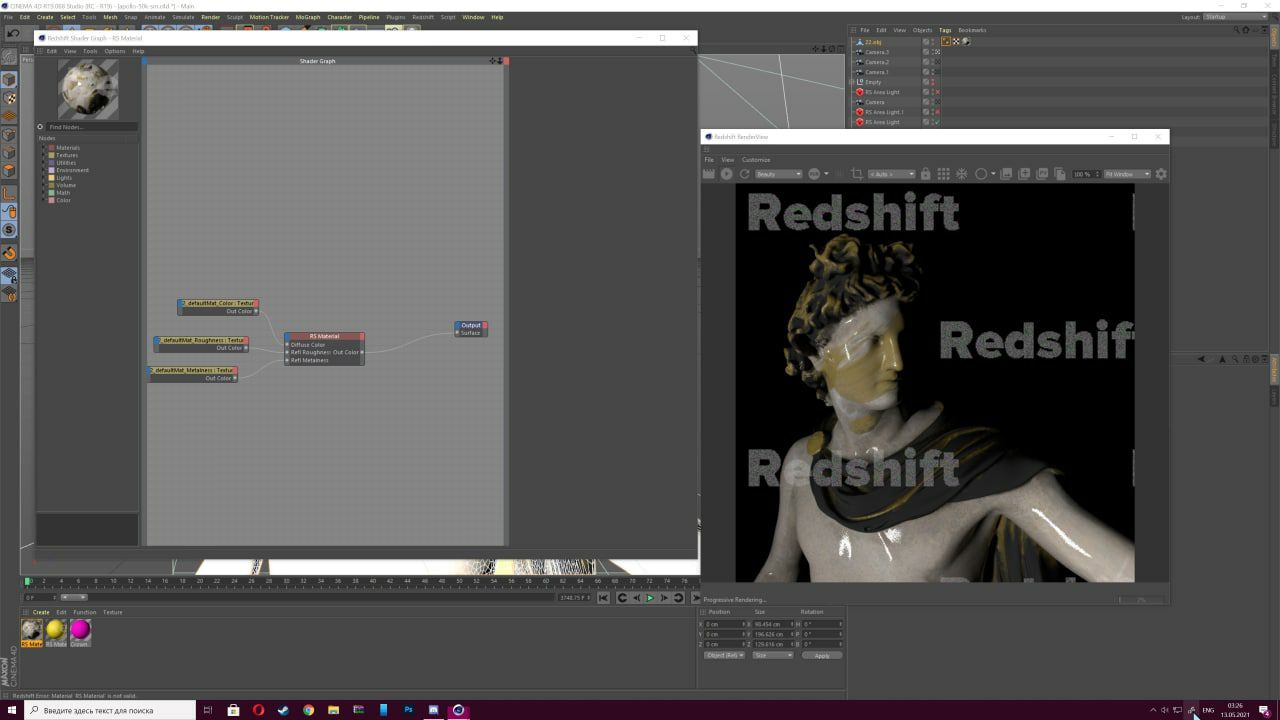Click the Windows Start button
This screenshot has width=1280, height=720.
12,710
